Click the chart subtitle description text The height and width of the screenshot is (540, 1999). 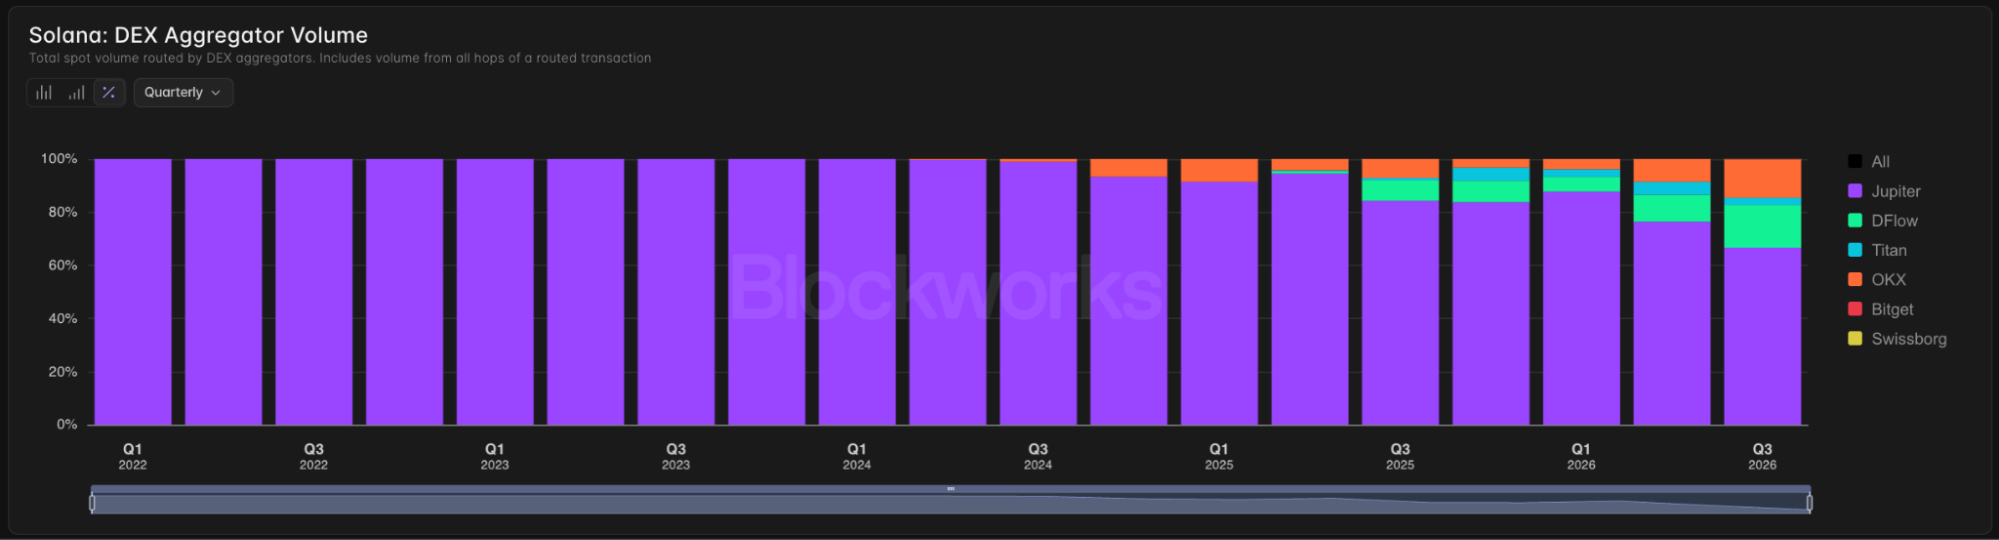340,58
